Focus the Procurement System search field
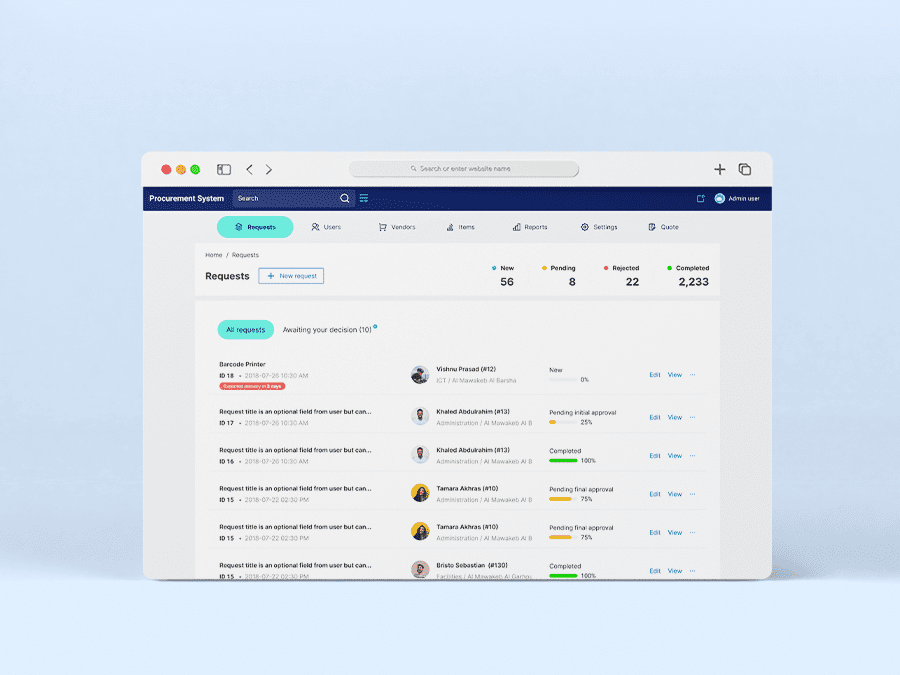This screenshot has width=900, height=675. coord(293,198)
